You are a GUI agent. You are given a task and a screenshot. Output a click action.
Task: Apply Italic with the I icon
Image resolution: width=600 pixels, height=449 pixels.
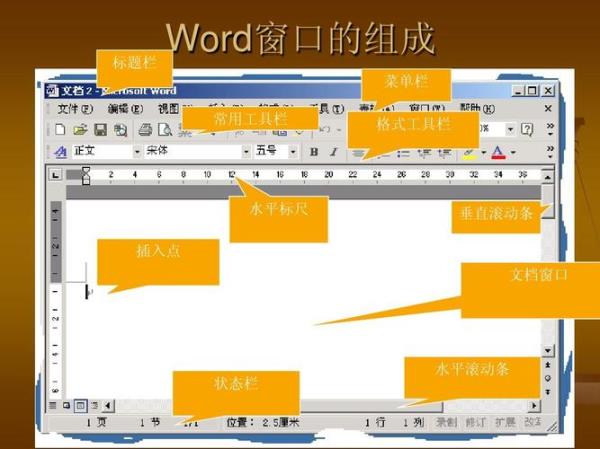tap(334, 152)
